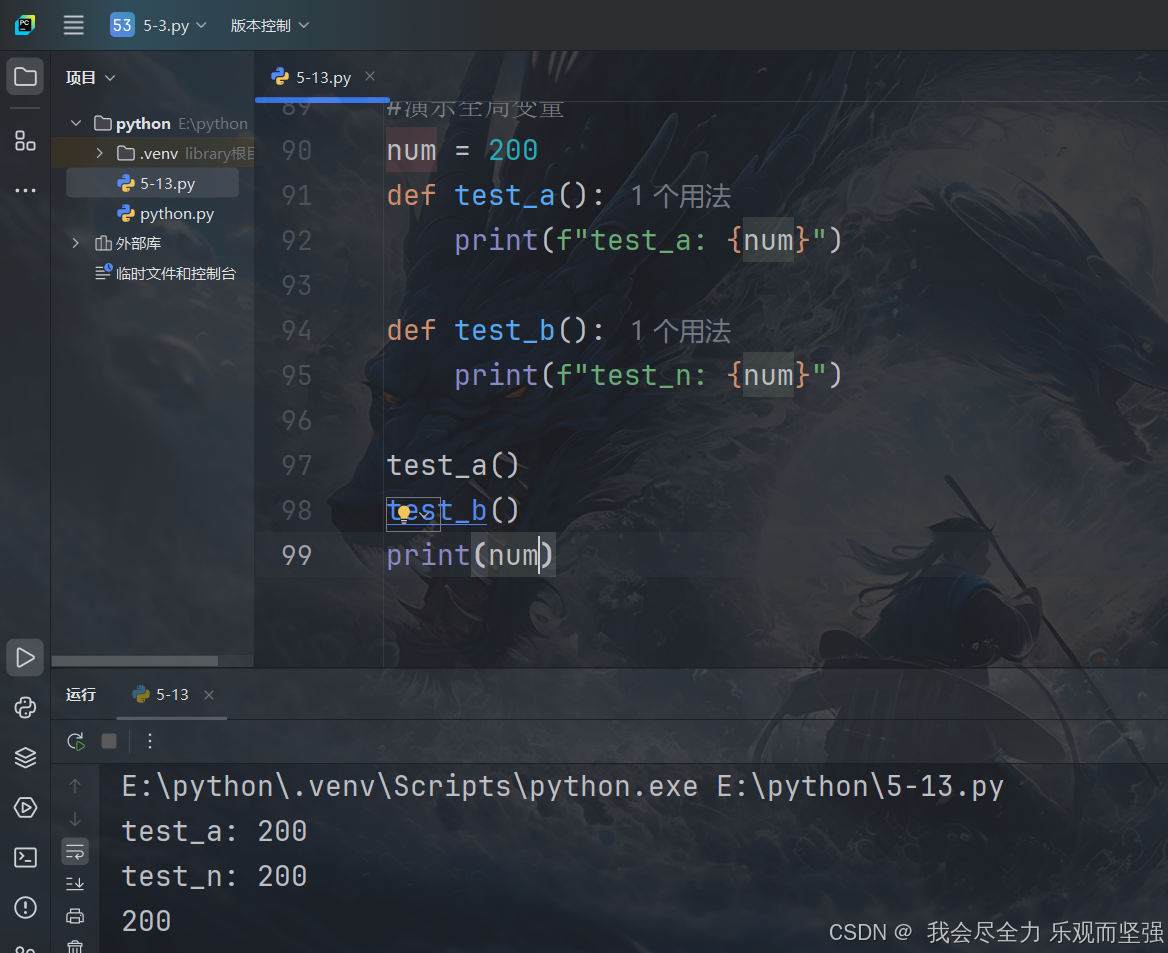This screenshot has height=953, width=1168.
Task: Place cursor on line 90 num assignment
Action: tap(462, 151)
